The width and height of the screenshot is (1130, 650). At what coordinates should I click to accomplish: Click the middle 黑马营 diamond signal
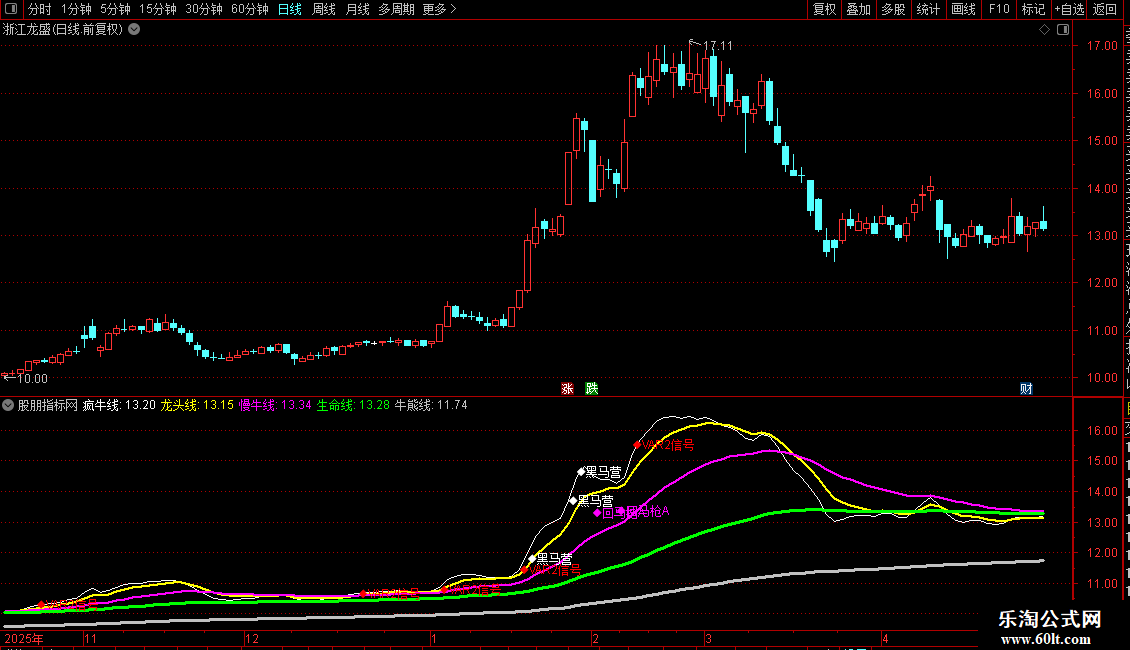[x=574, y=500]
